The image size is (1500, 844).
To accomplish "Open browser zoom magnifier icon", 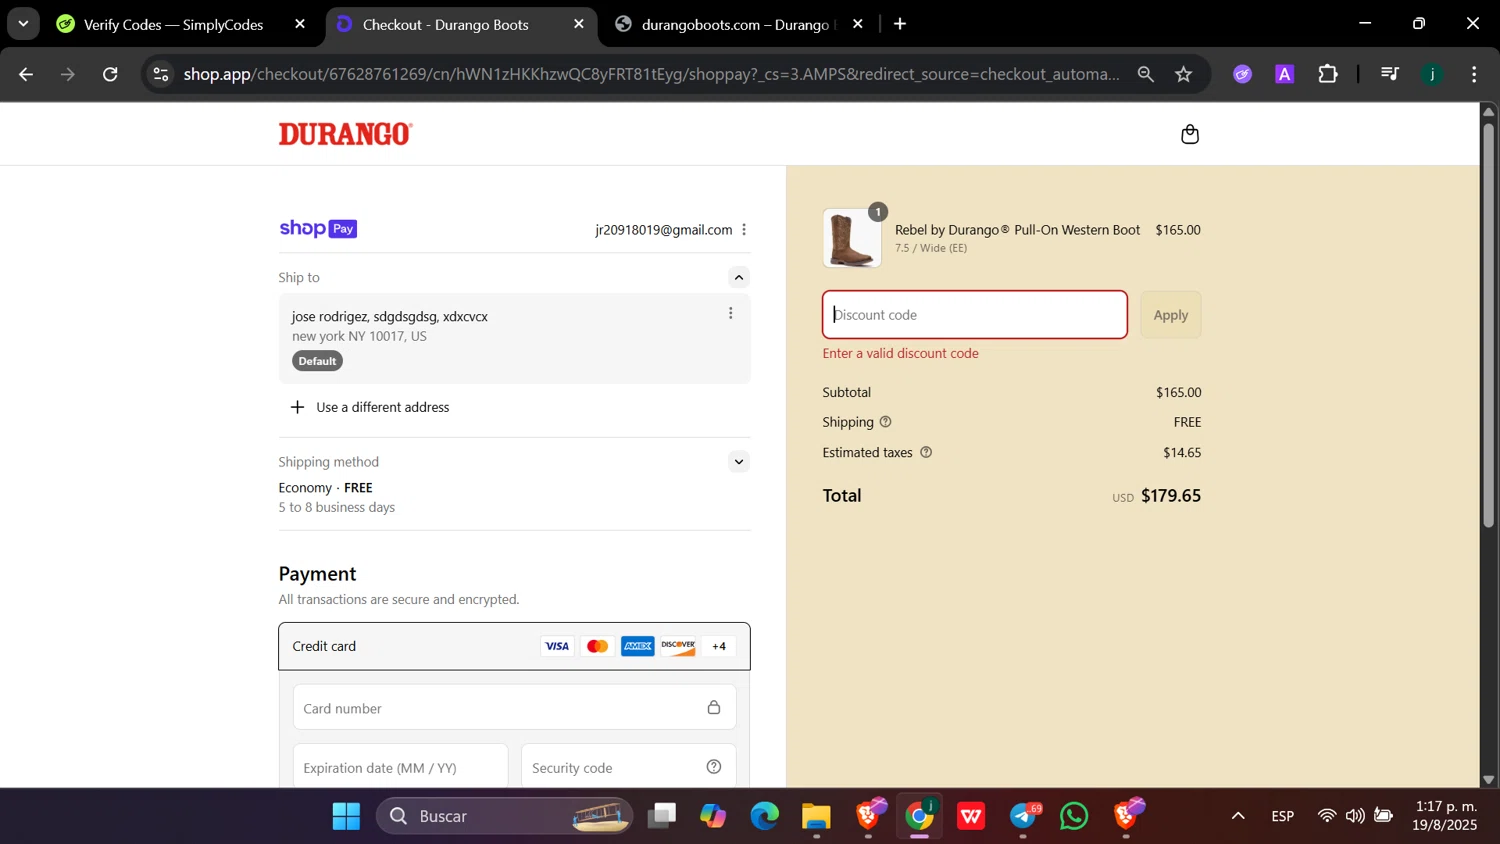I will (x=1146, y=74).
